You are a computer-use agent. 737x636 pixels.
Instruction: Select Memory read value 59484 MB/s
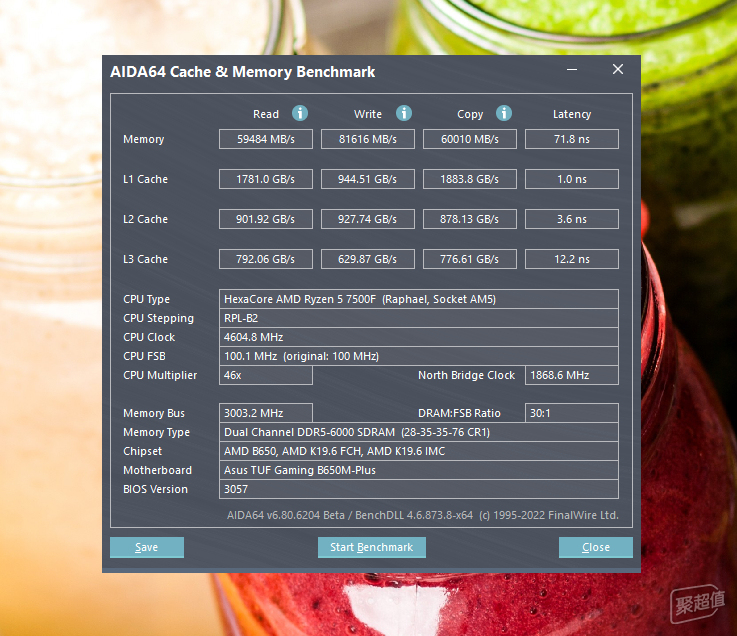[x=266, y=139]
